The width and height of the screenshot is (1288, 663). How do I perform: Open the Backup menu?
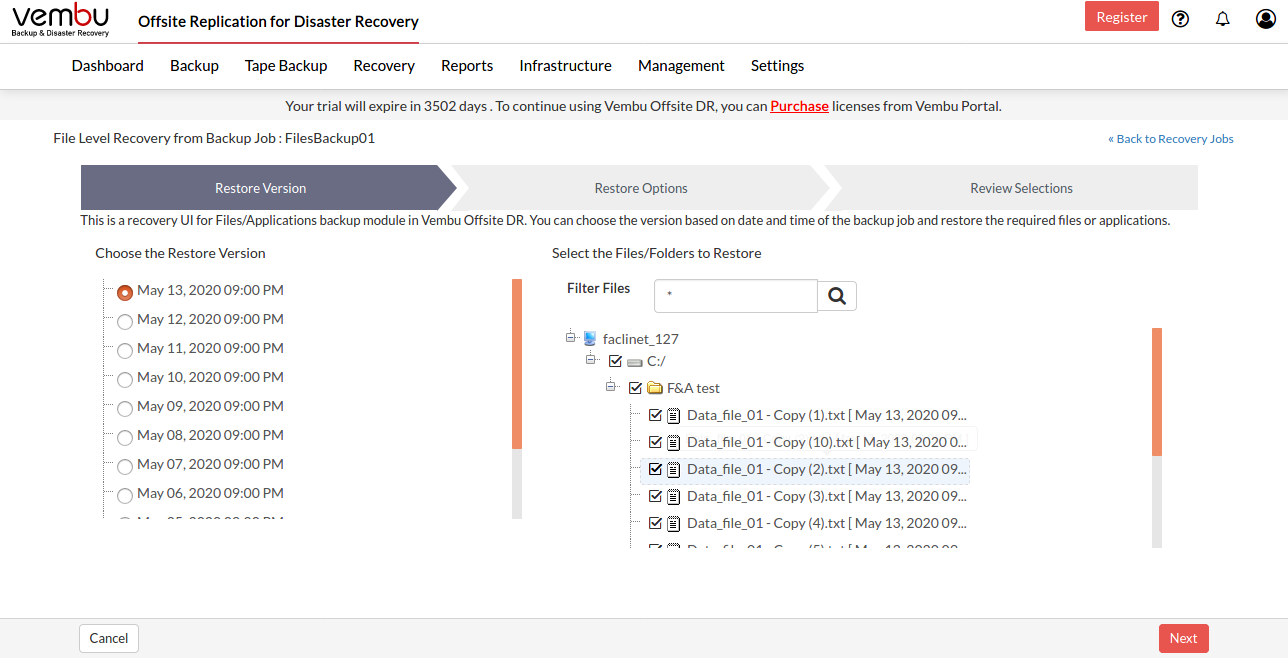194,66
